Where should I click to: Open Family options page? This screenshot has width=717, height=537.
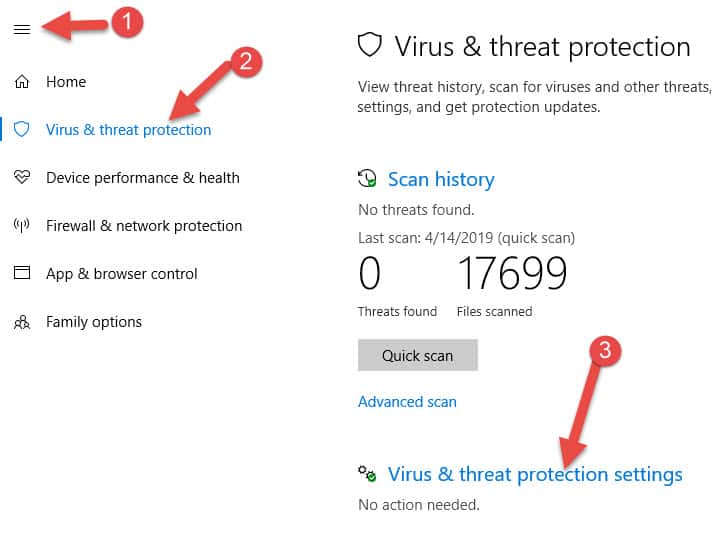click(x=94, y=322)
